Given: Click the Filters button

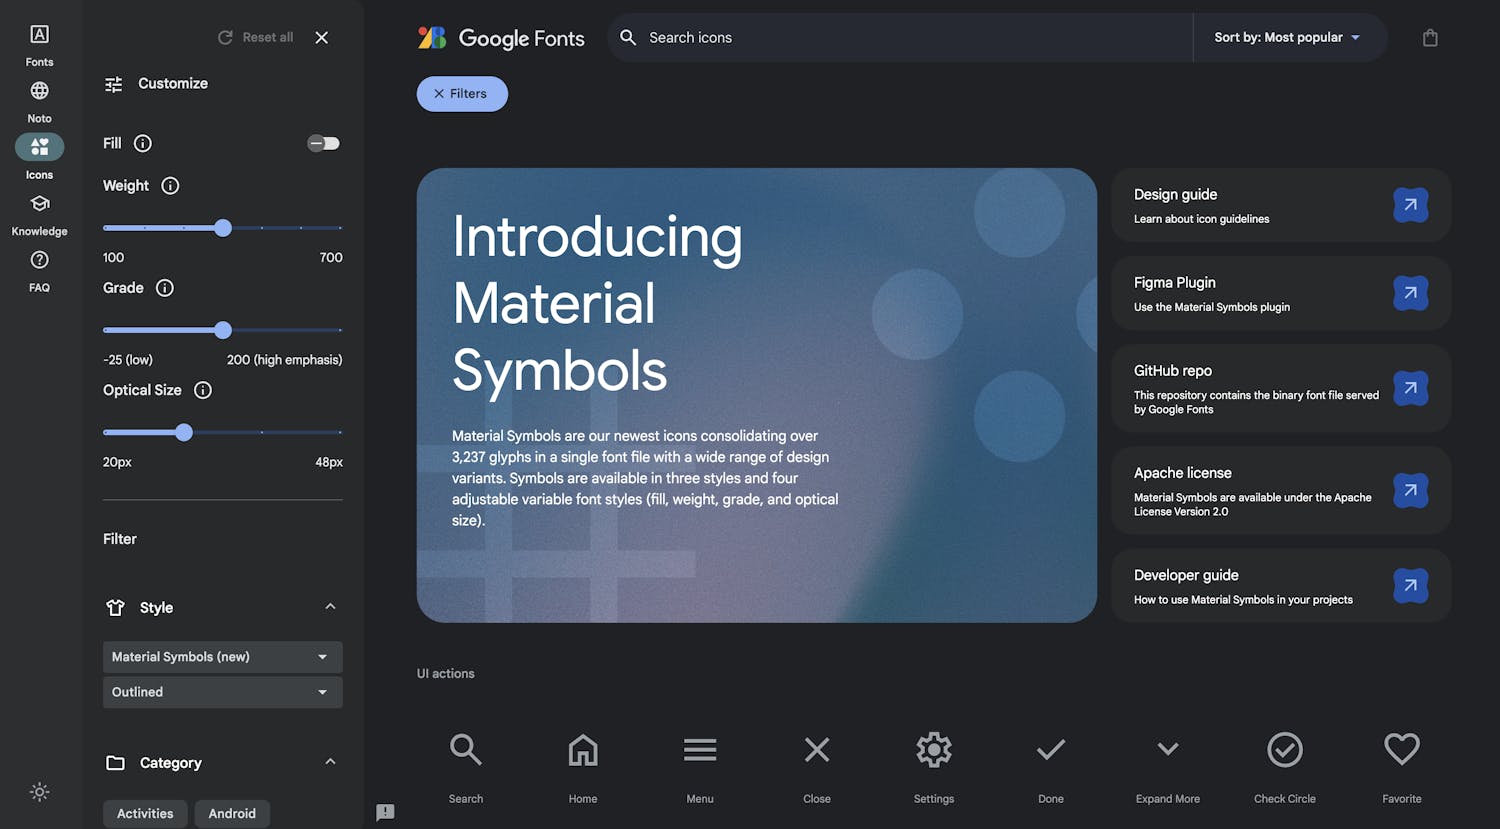Looking at the screenshot, I should [462, 94].
